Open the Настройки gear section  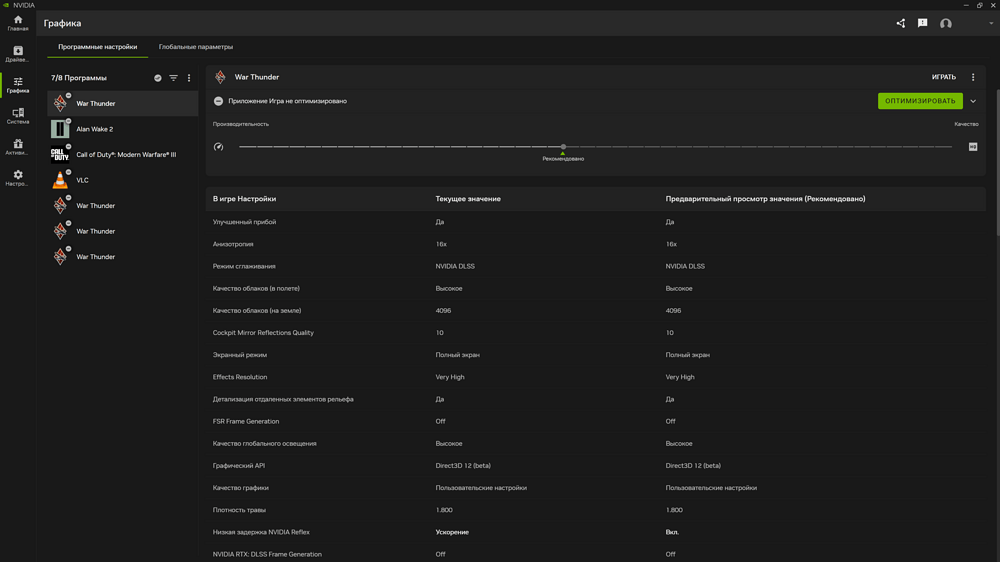pos(18,178)
